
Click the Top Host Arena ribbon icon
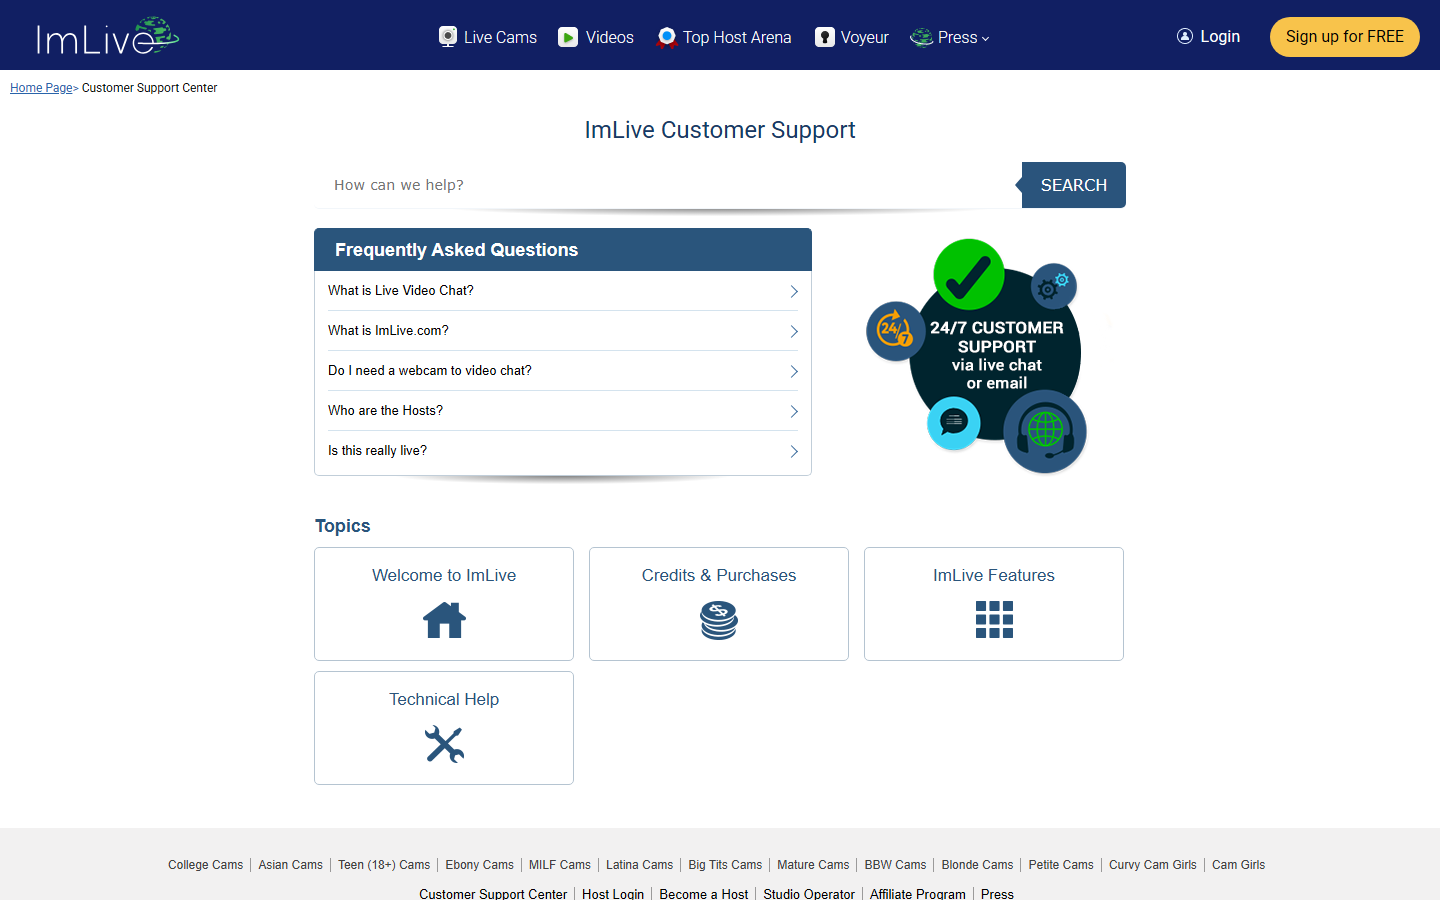[x=667, y=37]
